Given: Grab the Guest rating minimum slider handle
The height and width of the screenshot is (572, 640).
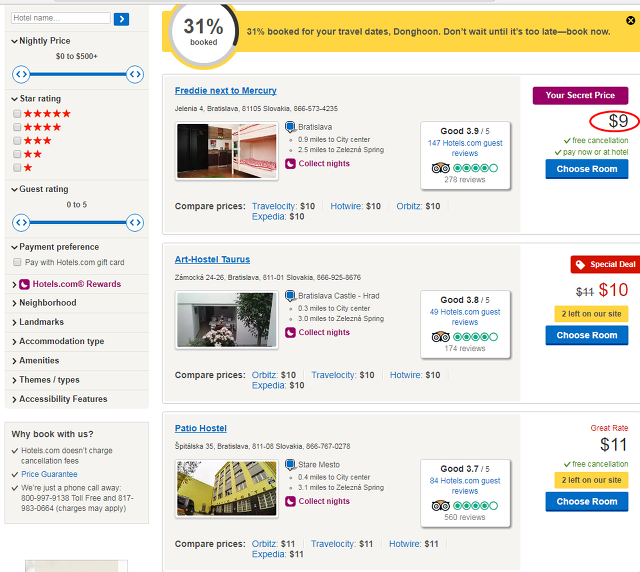Looking at the screenshot, I should [21, 223].
